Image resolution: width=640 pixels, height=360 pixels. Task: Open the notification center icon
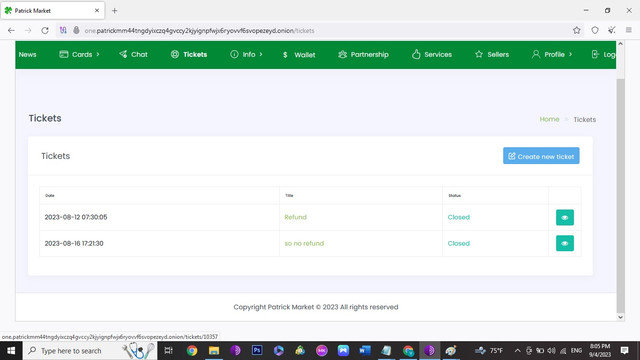coord(624,350)
